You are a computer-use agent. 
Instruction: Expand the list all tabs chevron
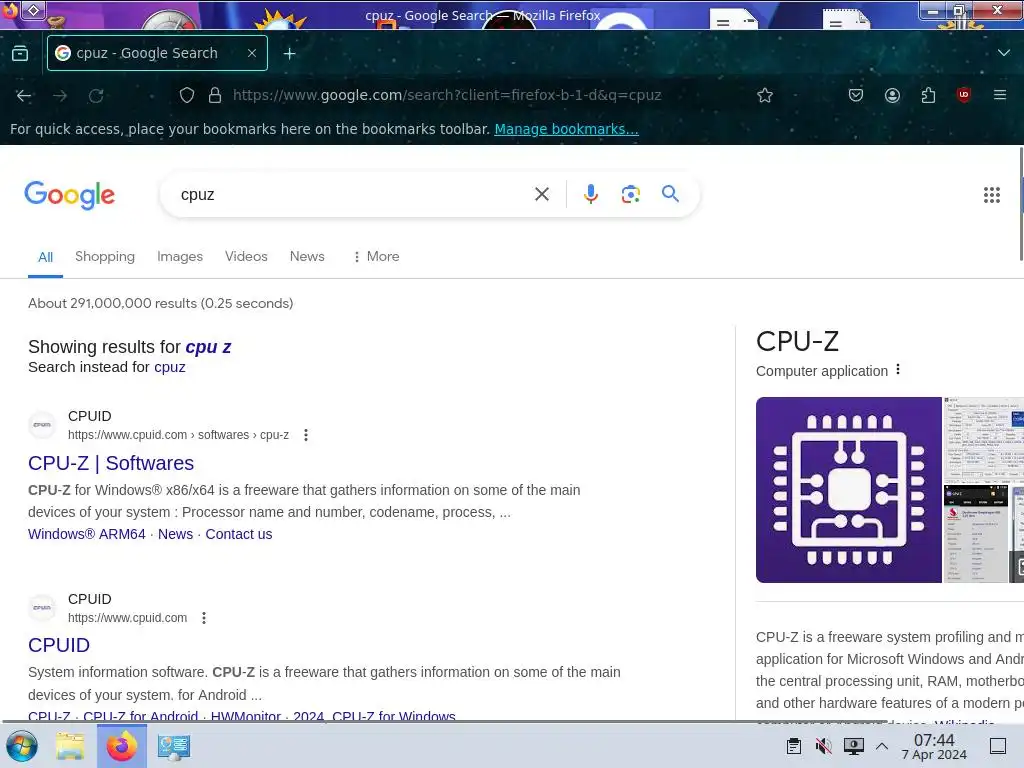coord(1003,53)
